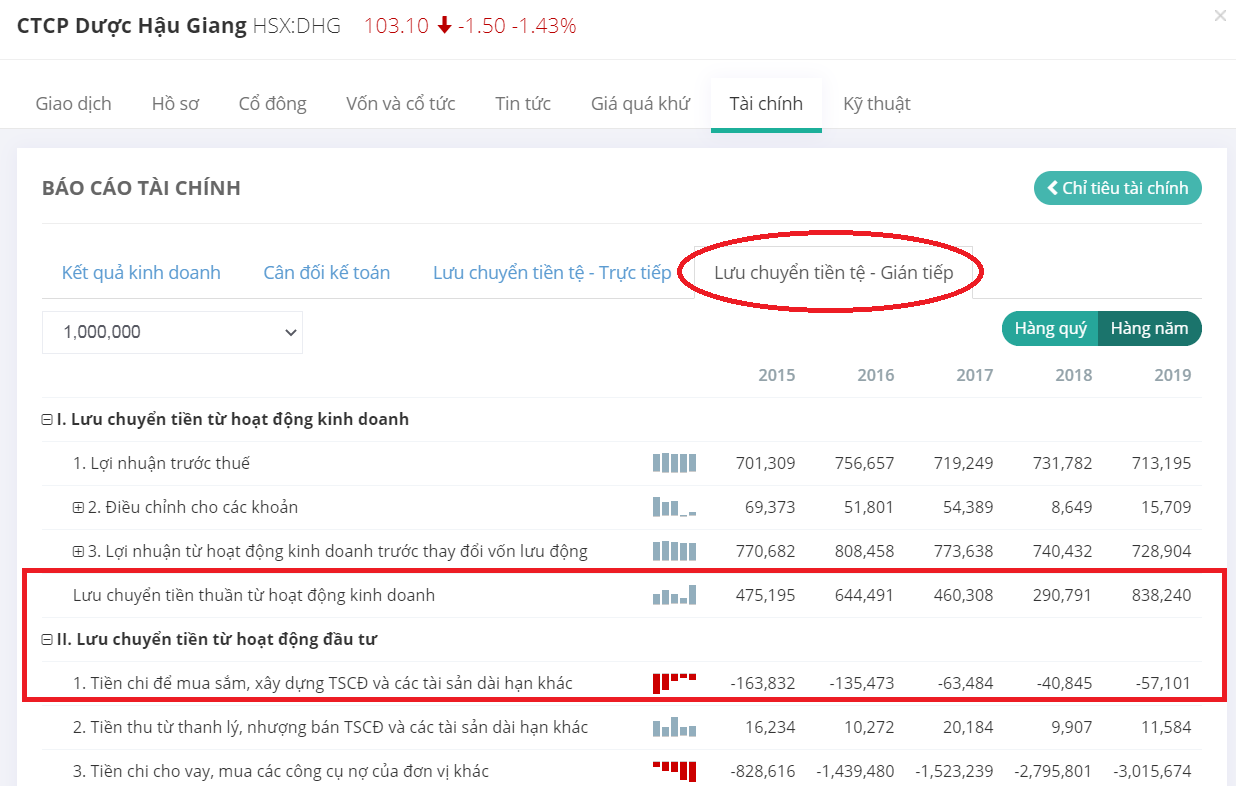Collapse section I. Lưu chuyển tiền kinh doanh
Screen dimensions: 1236x786
pyautogui.click(x=47, y=420)
